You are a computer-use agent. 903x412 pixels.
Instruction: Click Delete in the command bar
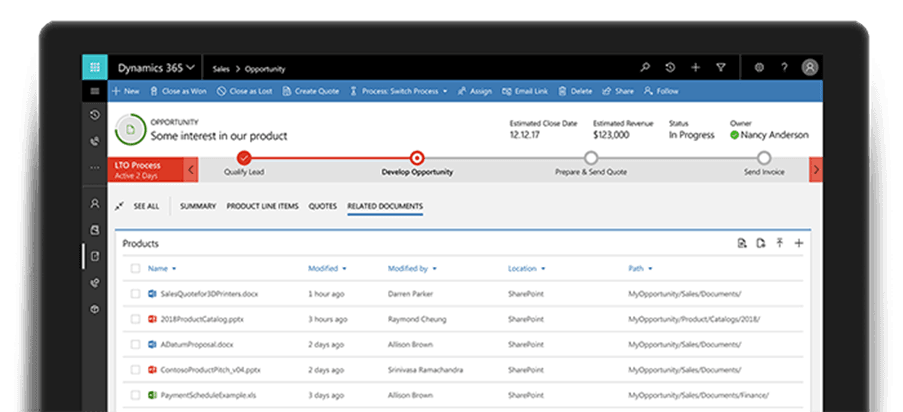tap(575, 91)
